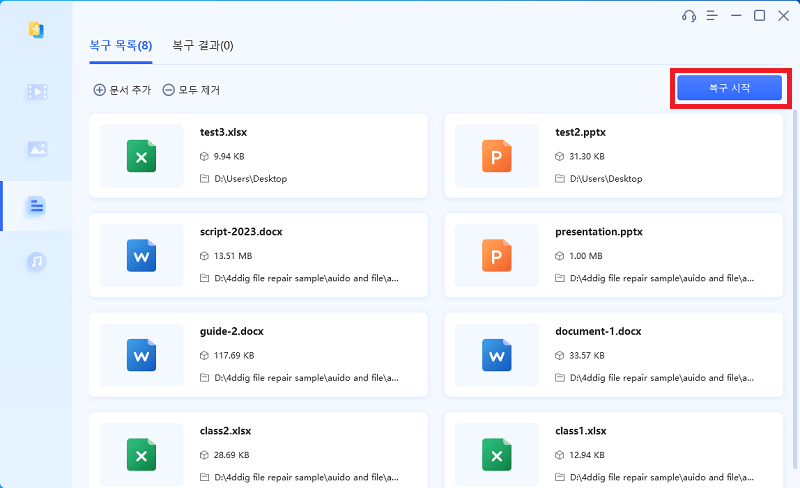
Task: Click the 13.51 MB size label
Action: pos(233,256)
